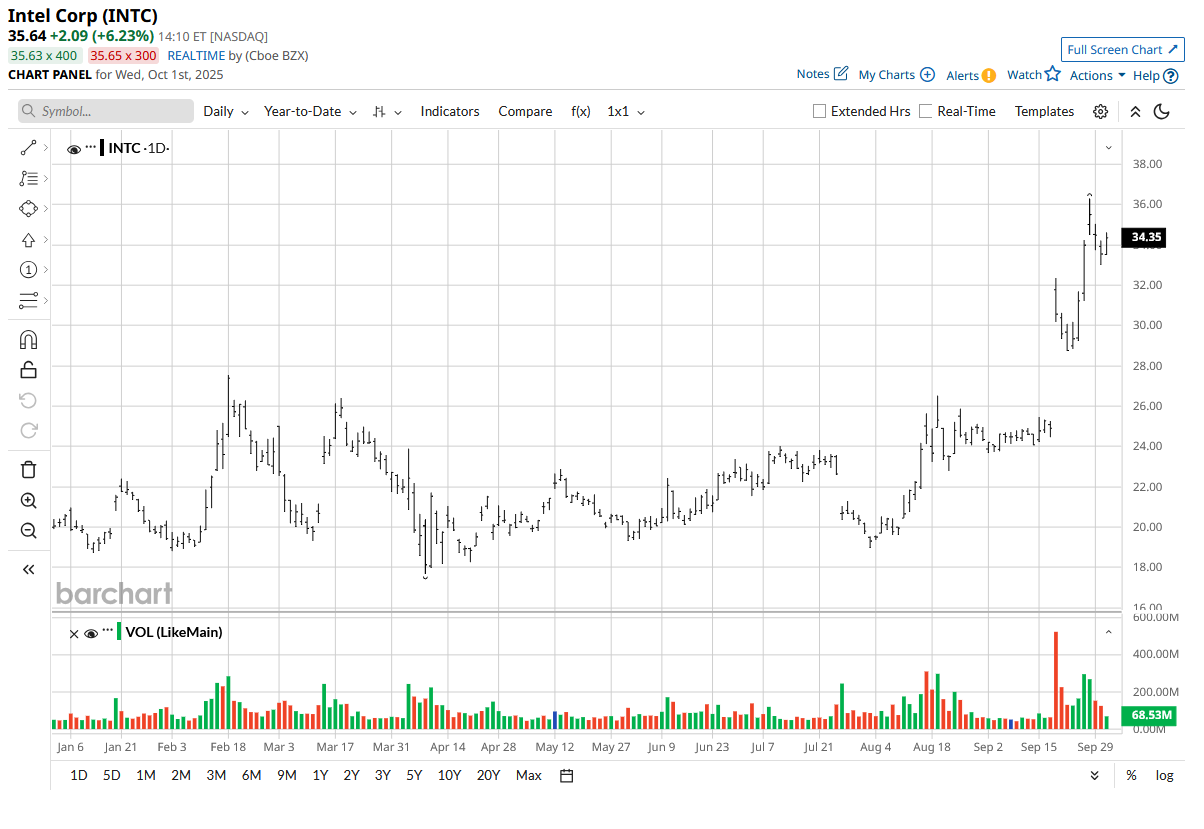Open the Templates menu
This screenshot has width=1204, height=829.
tap(1044, 111)
